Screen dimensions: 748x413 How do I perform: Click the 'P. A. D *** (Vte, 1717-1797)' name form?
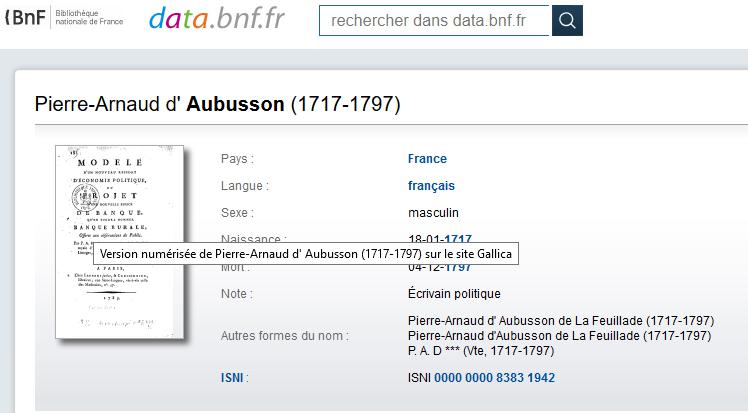[x=481, y=351]
